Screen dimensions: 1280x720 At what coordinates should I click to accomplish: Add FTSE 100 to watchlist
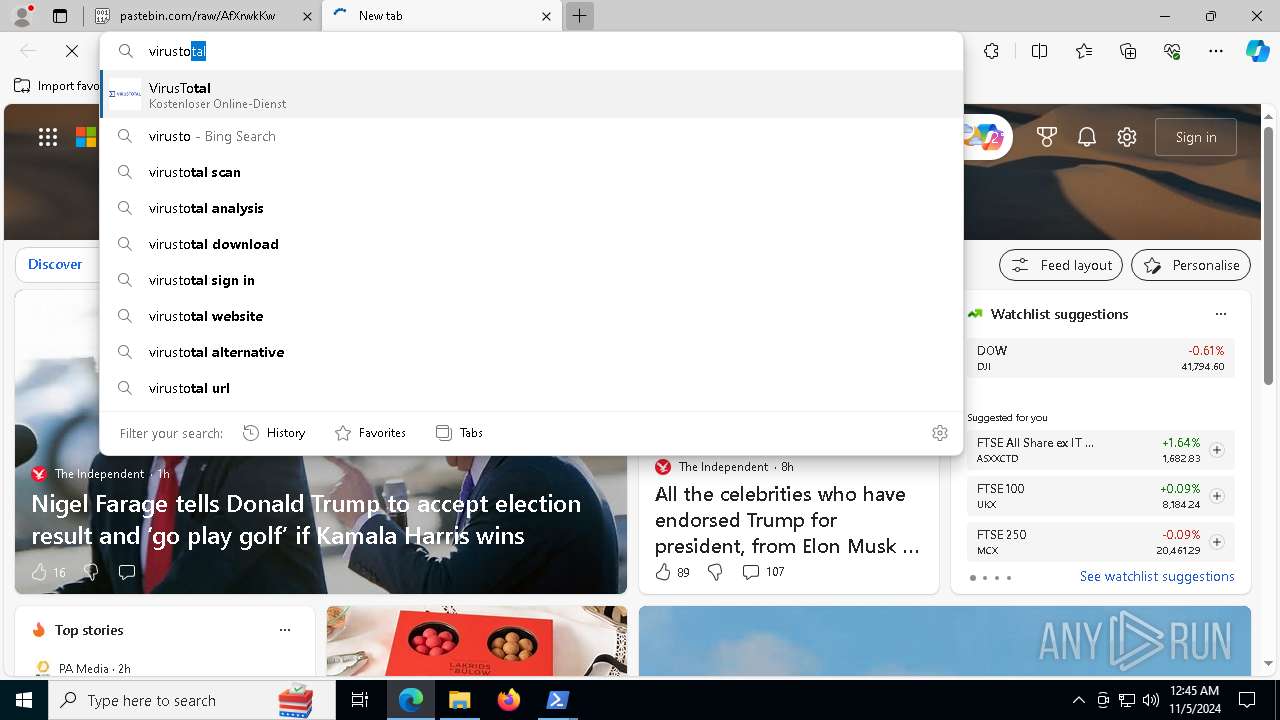tap(1216, 496)
